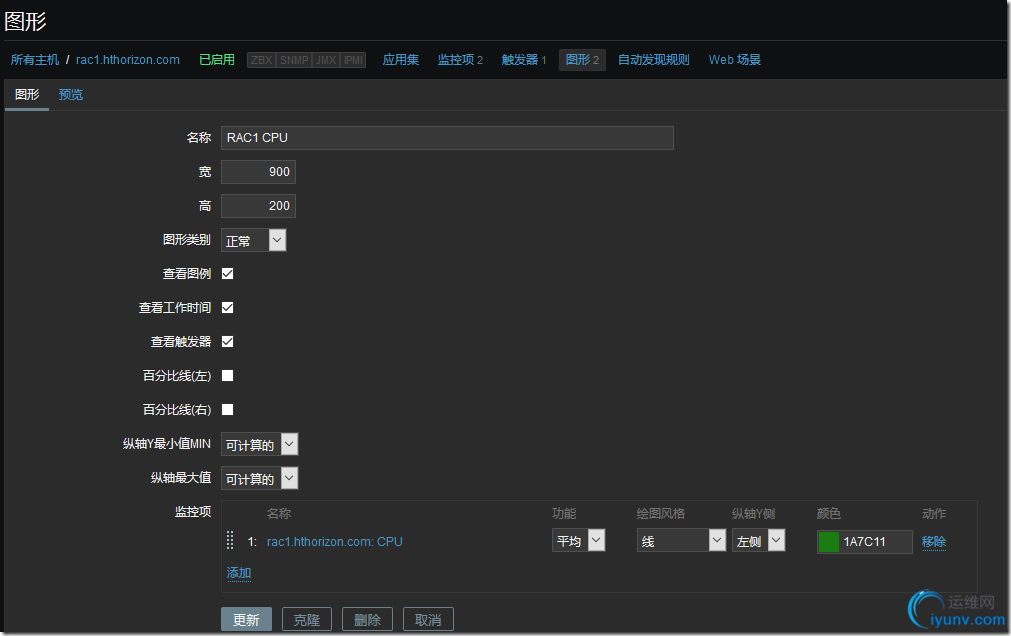Toggle the 查看图例 checkbox
Viewport: 1011px width, 636px height.
(228, 273)
